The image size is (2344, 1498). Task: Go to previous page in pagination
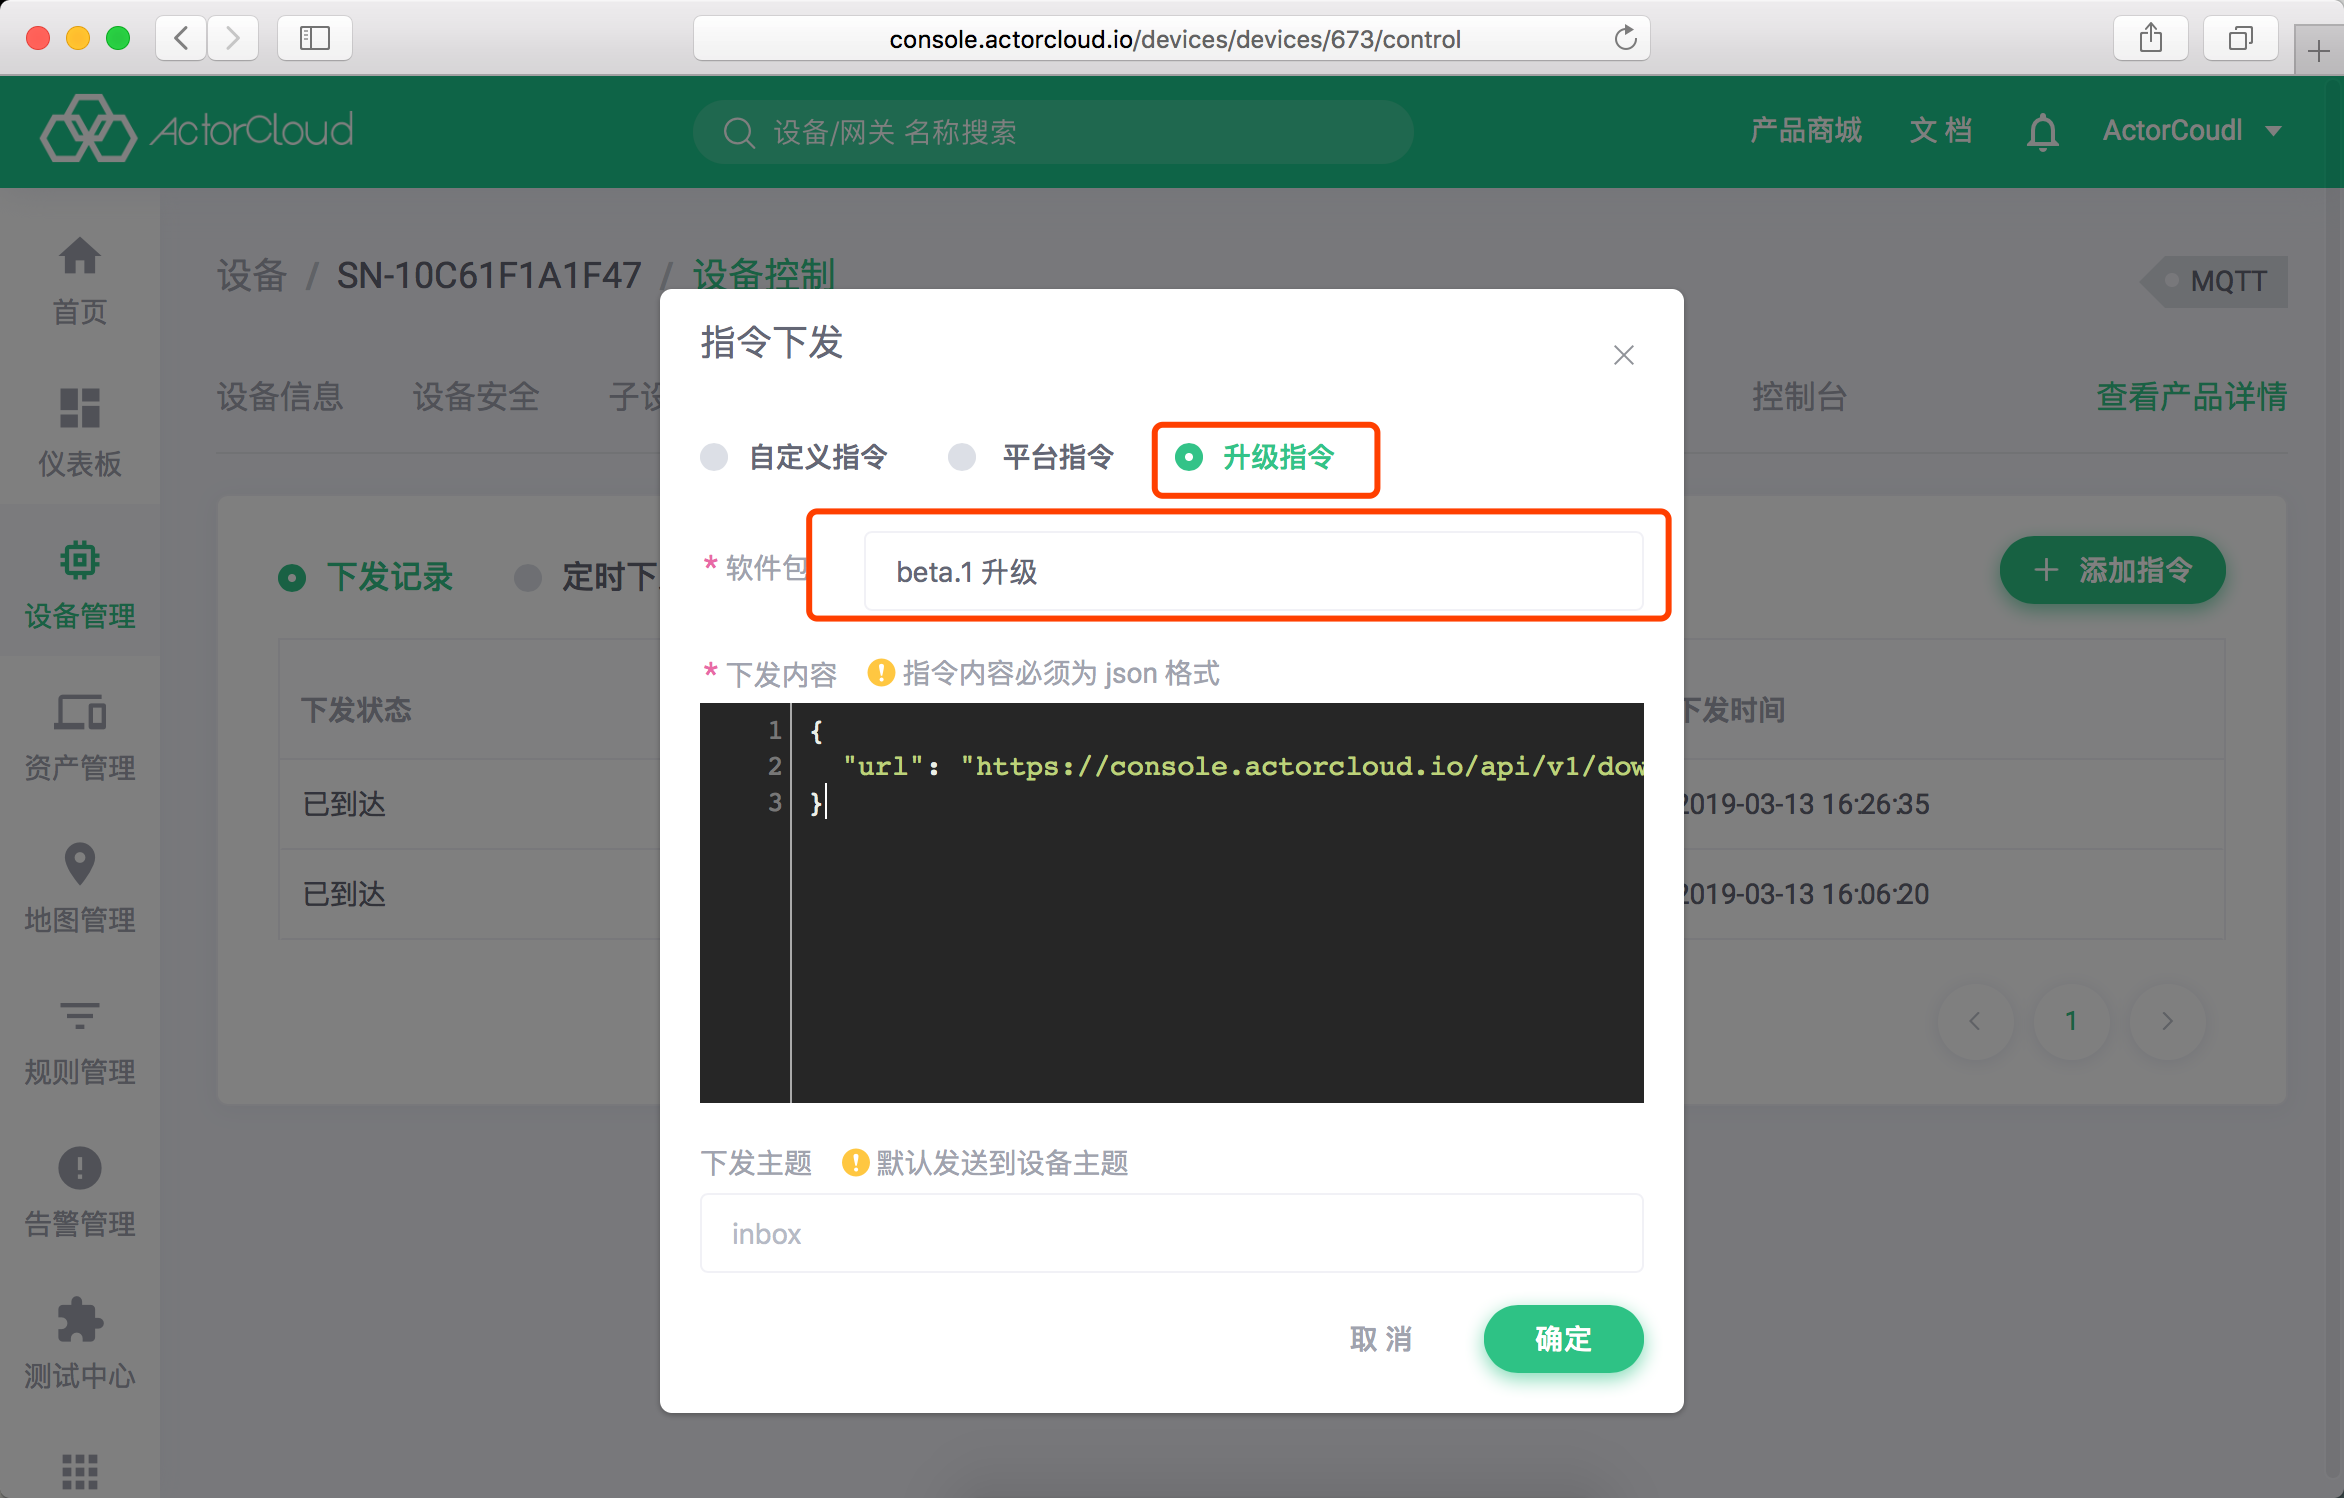pyautogui.click(x=1975, y=1021)
